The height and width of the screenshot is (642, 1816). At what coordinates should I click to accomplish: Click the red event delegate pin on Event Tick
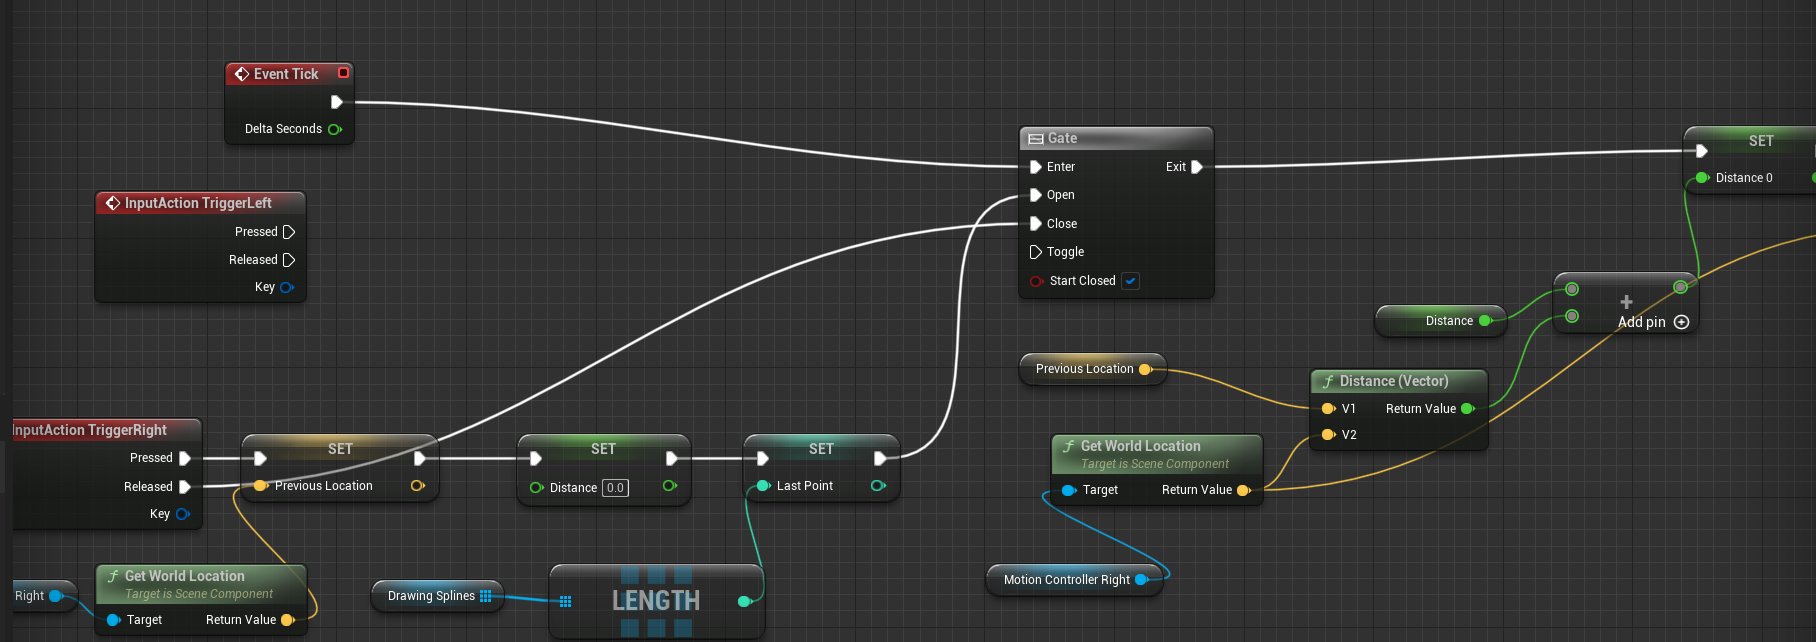pyautogui.click(x=344, y=73)
